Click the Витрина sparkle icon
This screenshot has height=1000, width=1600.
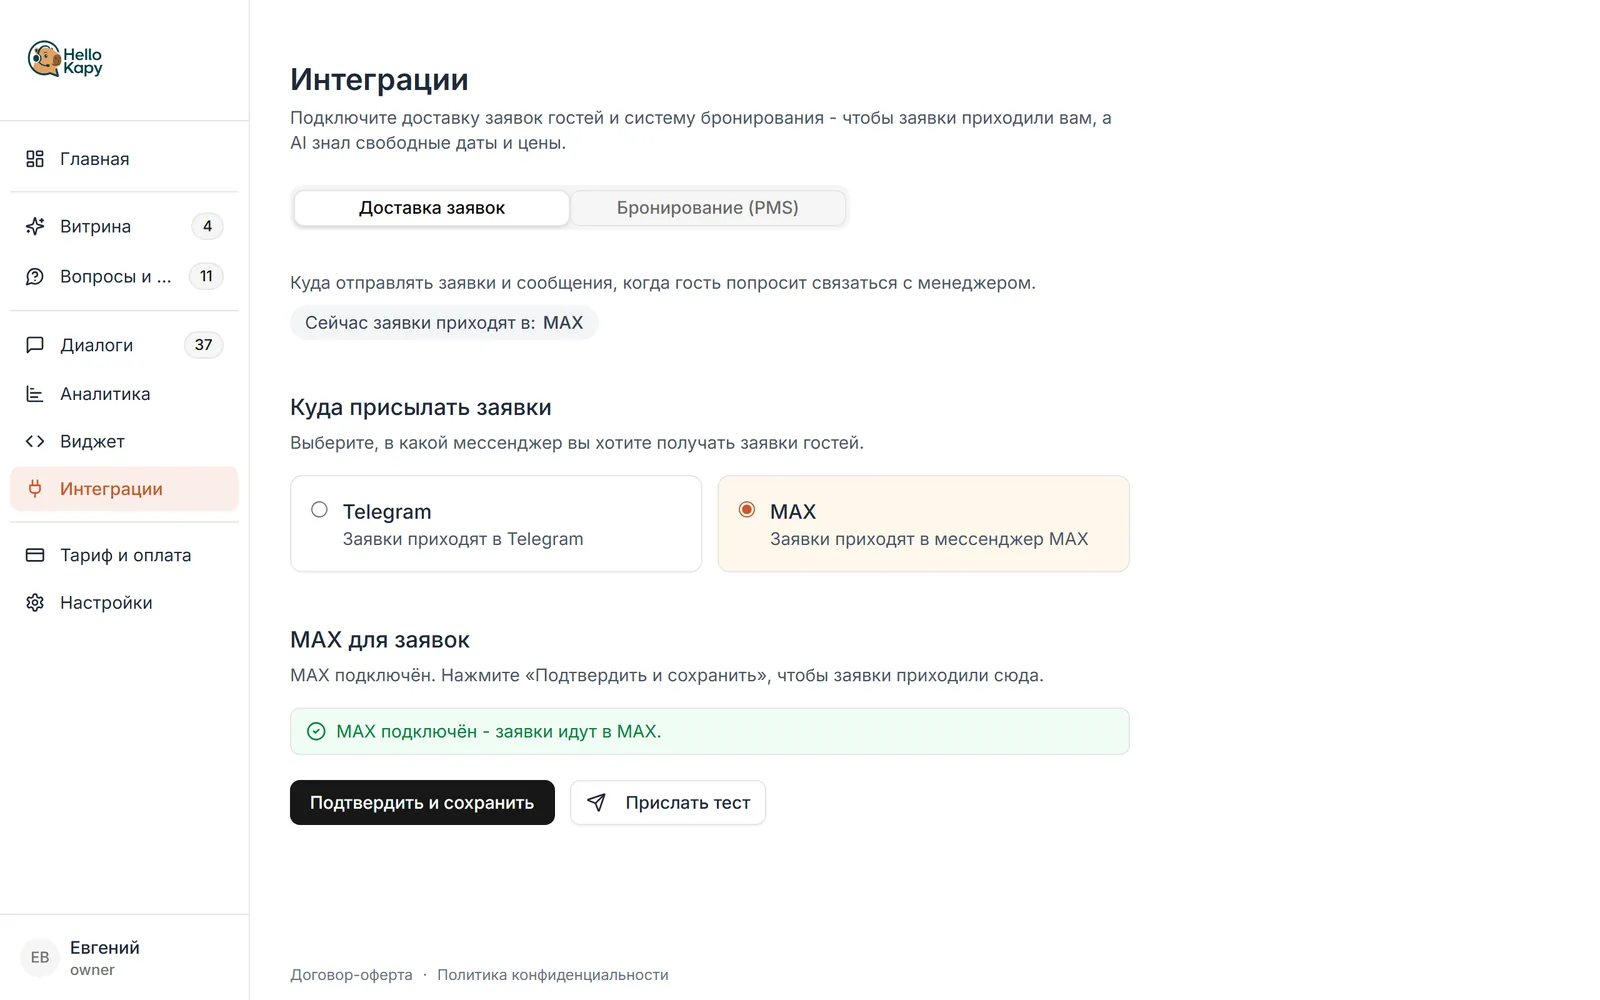point(35,226)
